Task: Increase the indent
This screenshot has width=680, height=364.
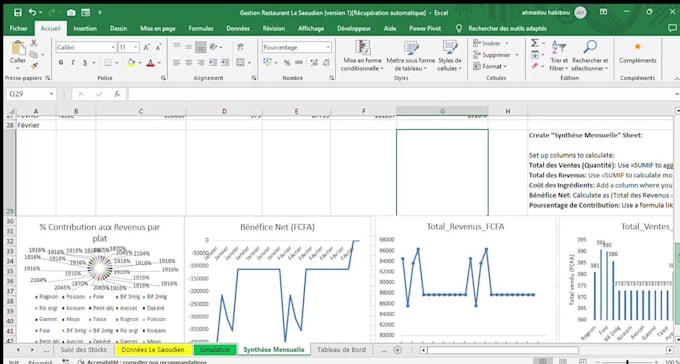Action: [x=225, y=63]
